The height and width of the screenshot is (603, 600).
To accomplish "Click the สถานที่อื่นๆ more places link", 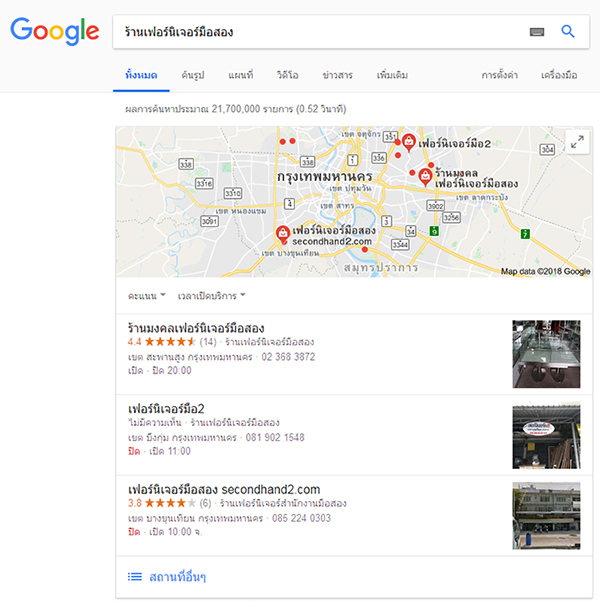I will [177, 576].
